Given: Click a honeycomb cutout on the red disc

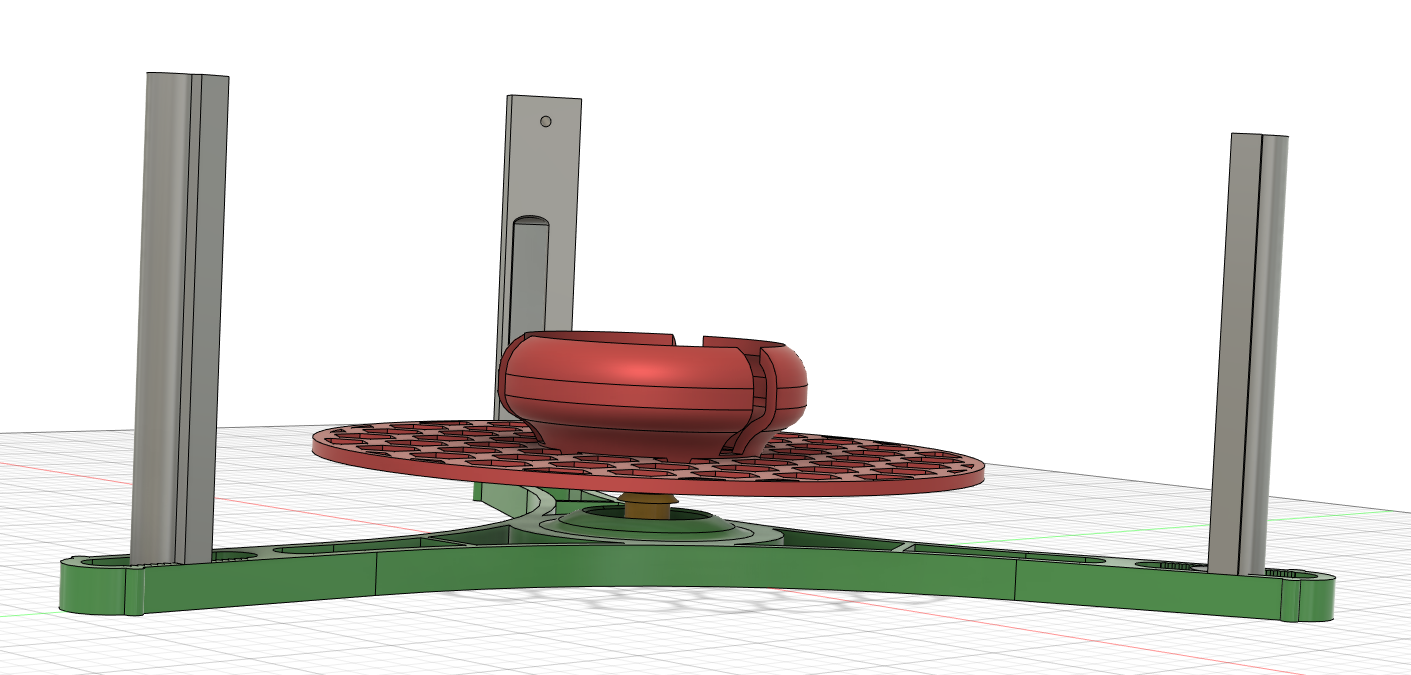Looking at the screenshot, I should pos(450,450).
